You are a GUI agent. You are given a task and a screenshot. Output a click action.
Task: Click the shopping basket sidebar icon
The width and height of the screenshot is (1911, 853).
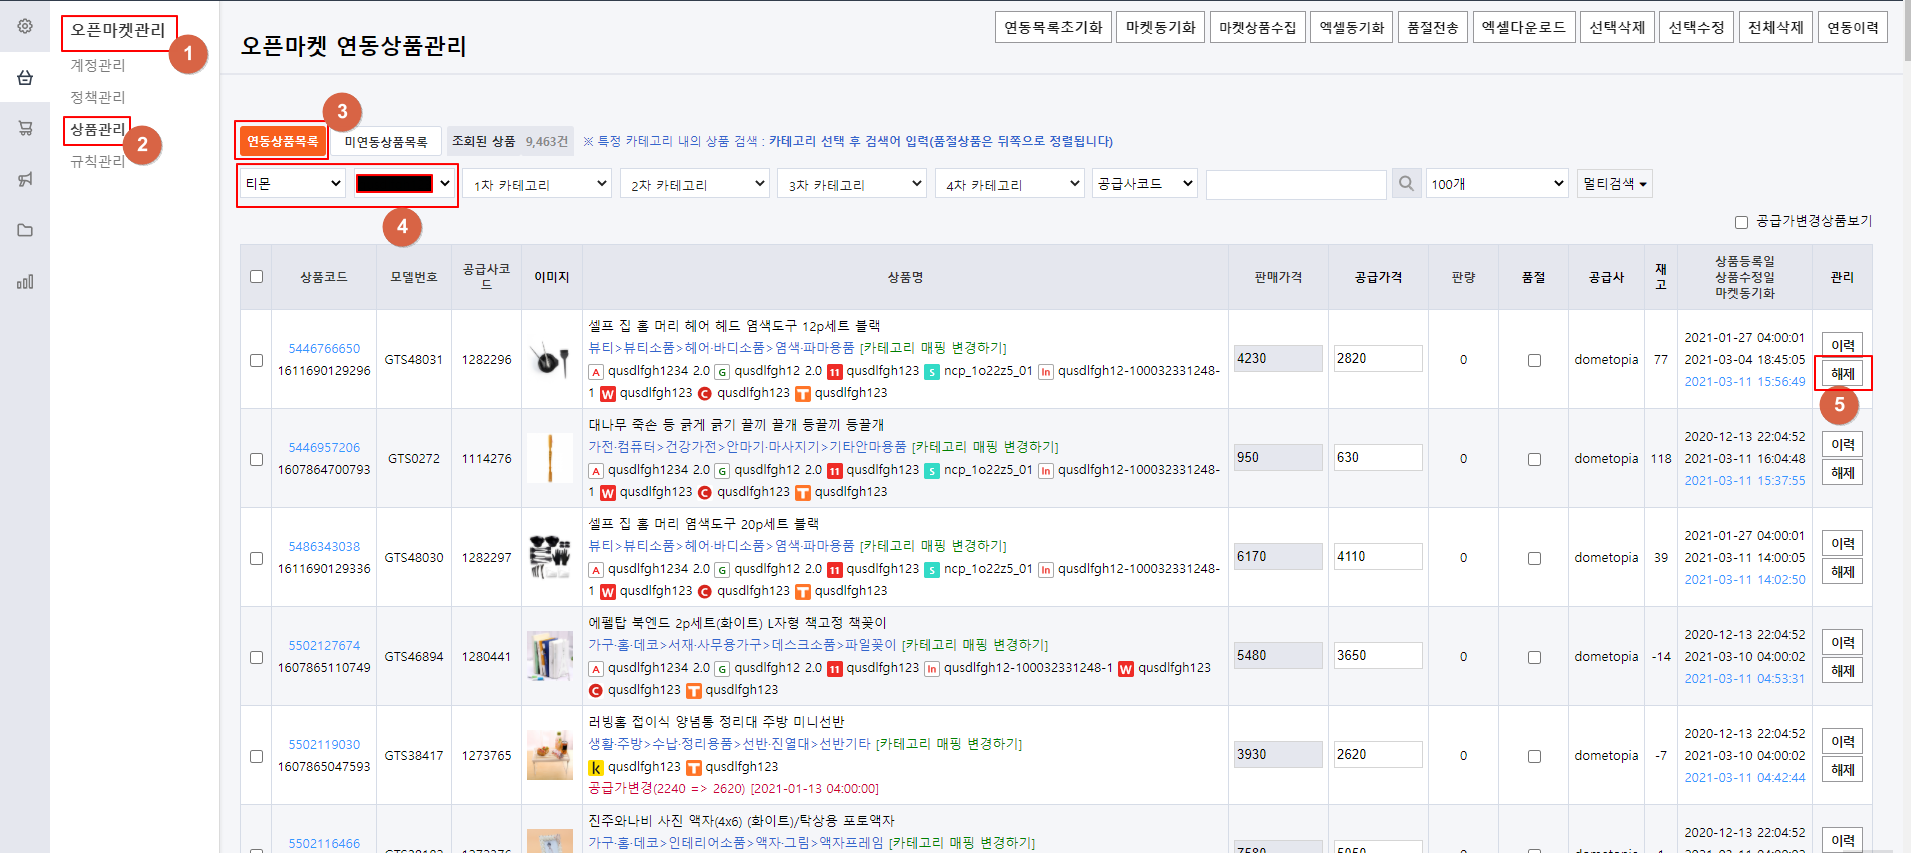(x=25, y=77)
